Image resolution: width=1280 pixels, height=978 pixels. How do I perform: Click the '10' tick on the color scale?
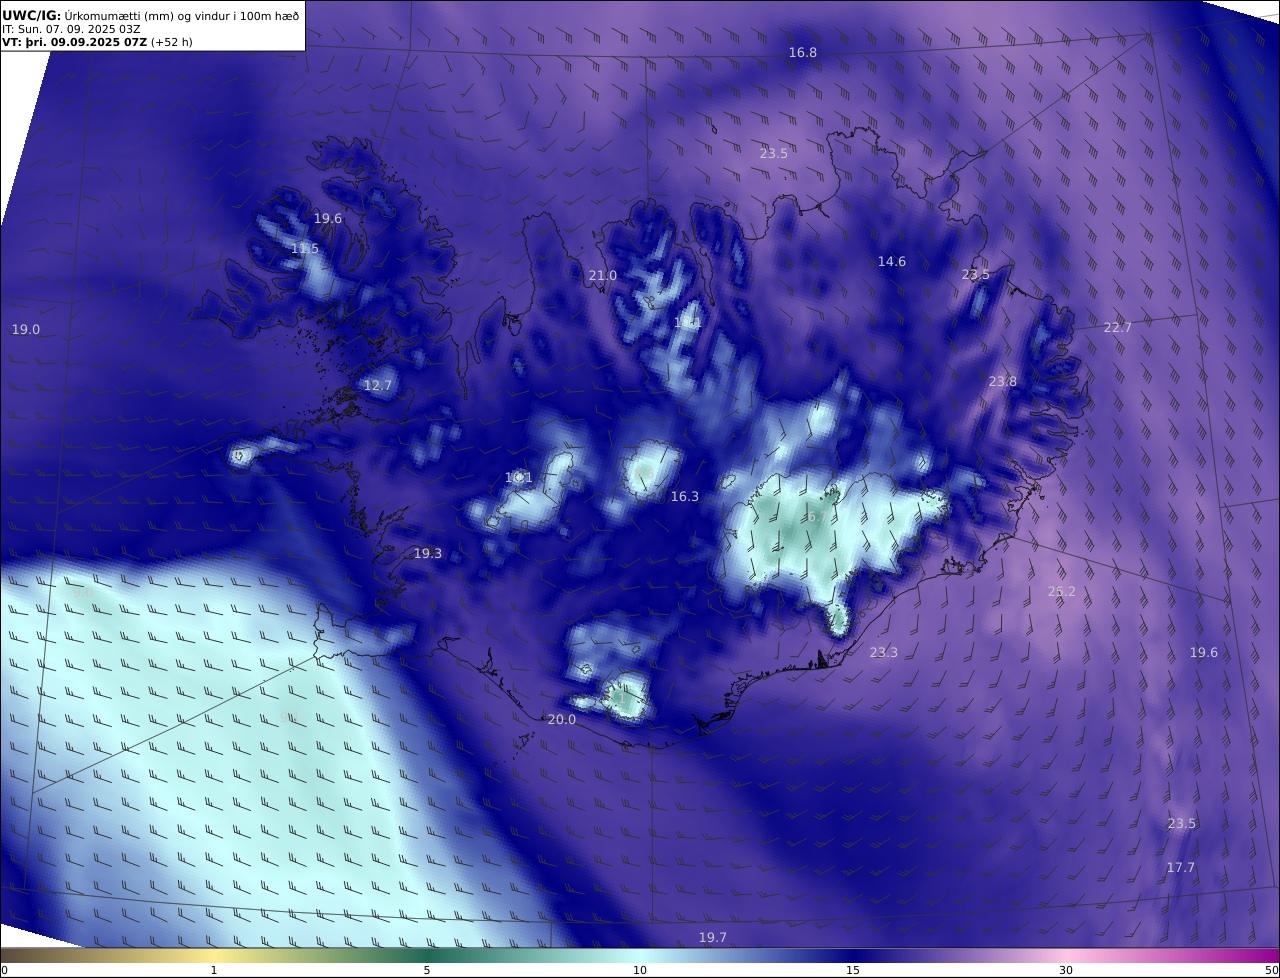[640, 971]
